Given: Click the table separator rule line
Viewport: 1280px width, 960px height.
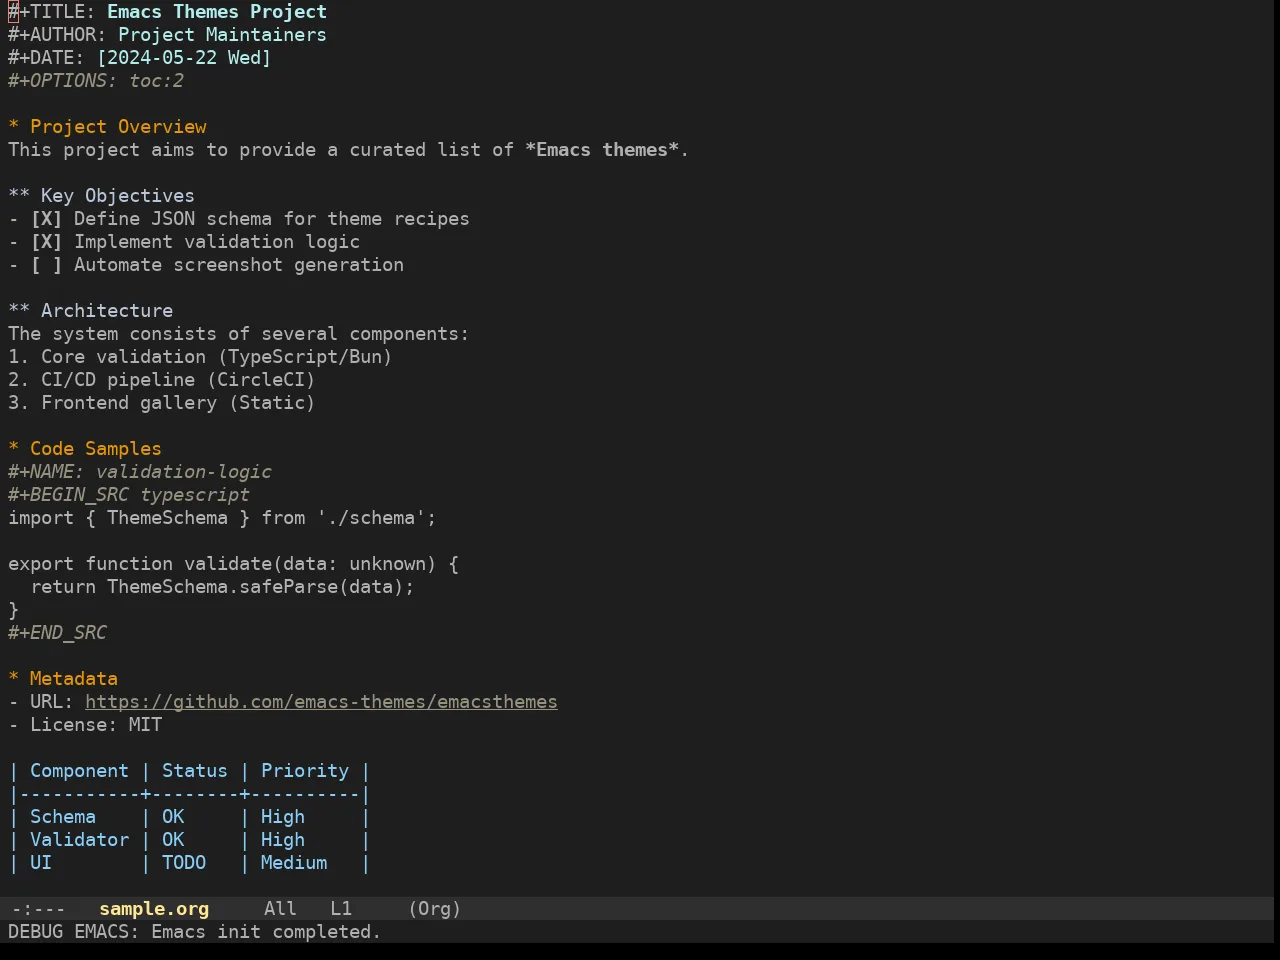Looking at the screenshot, I should click(189, 794).
